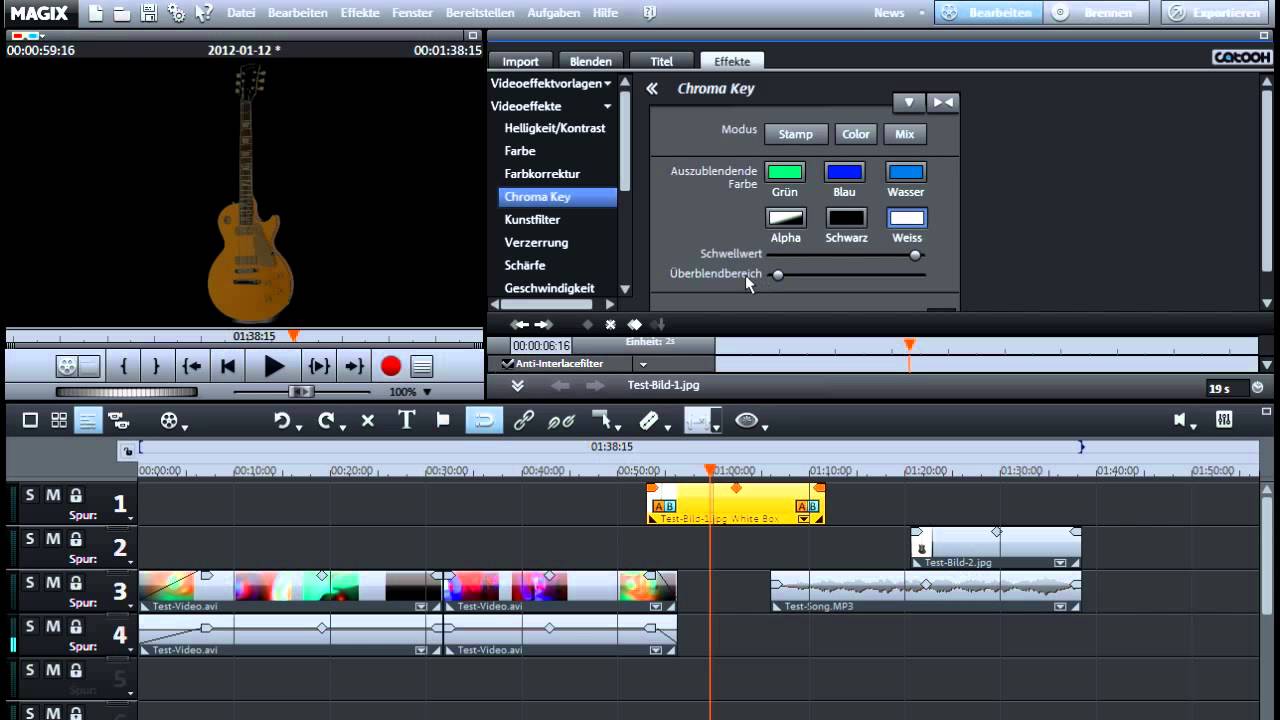The image size is (1280, 720).
Task: Pick the Grün key color swatch
Action: coord(785,172)
